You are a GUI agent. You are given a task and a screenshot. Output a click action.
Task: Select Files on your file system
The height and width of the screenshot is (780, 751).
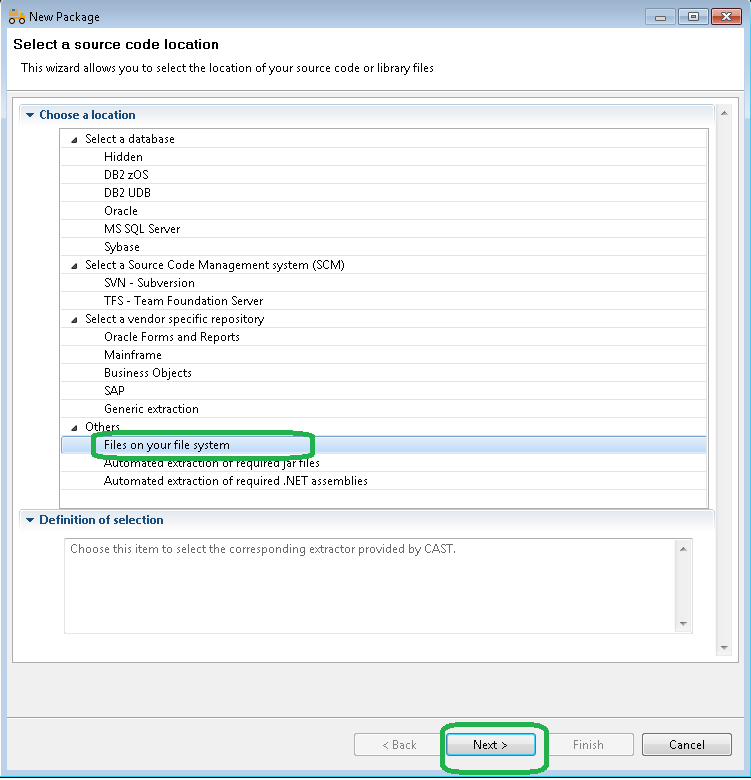coord(166,445)
